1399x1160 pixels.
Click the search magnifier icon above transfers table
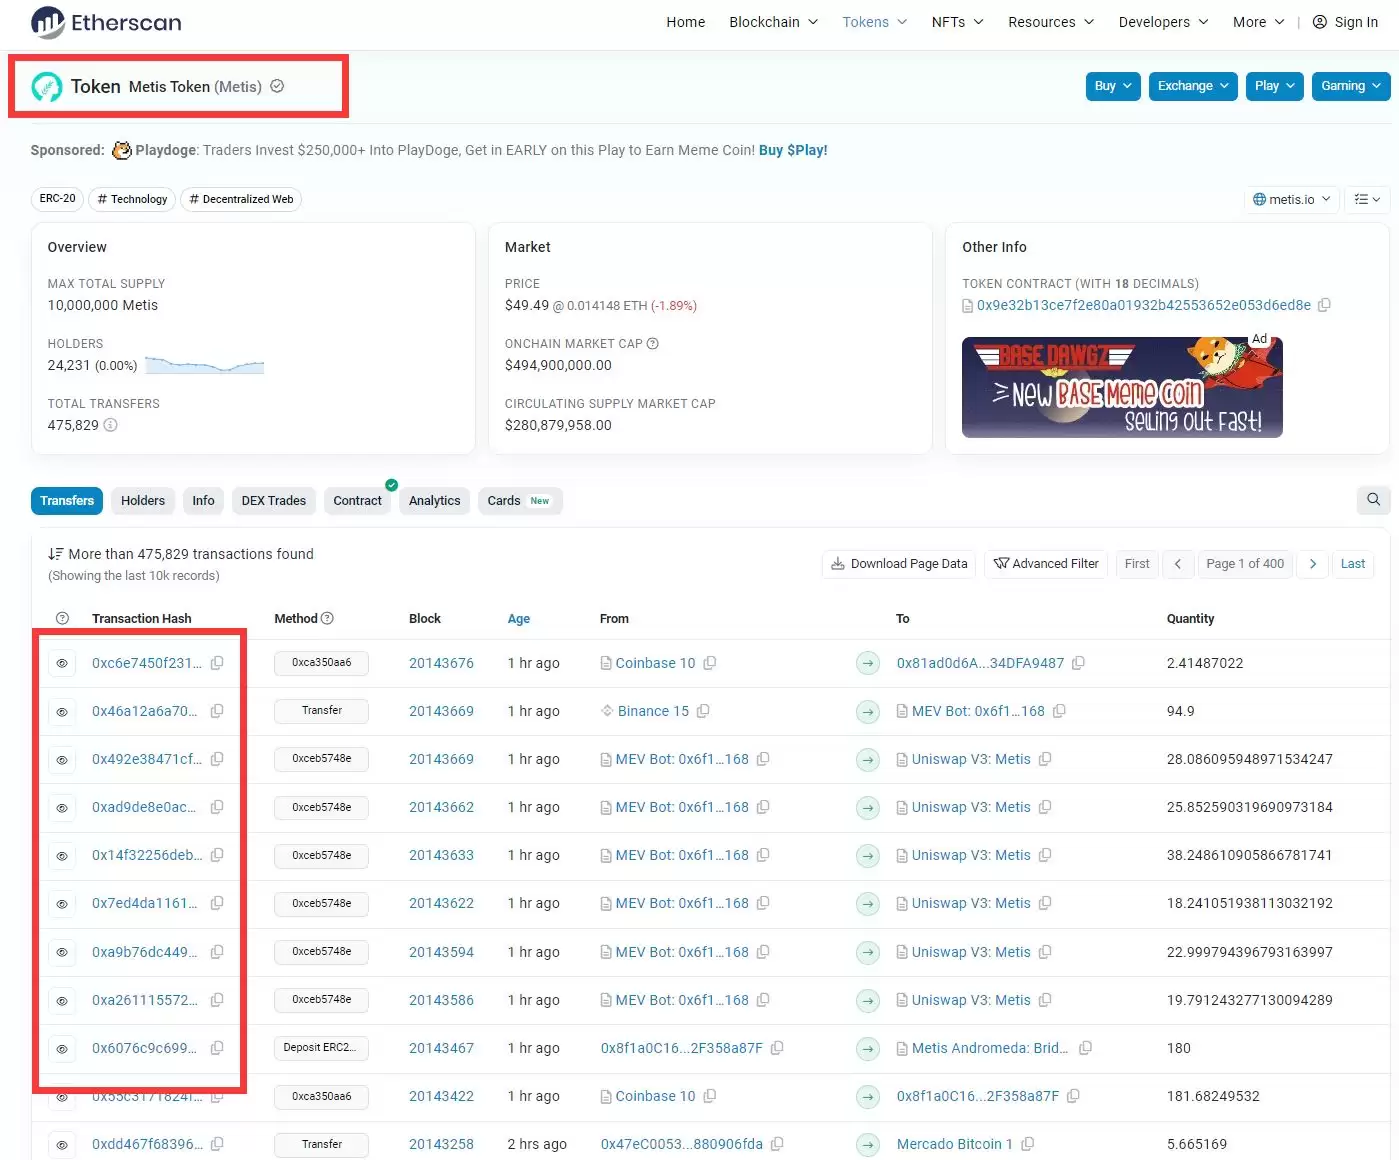click(x=1373, y=500)
